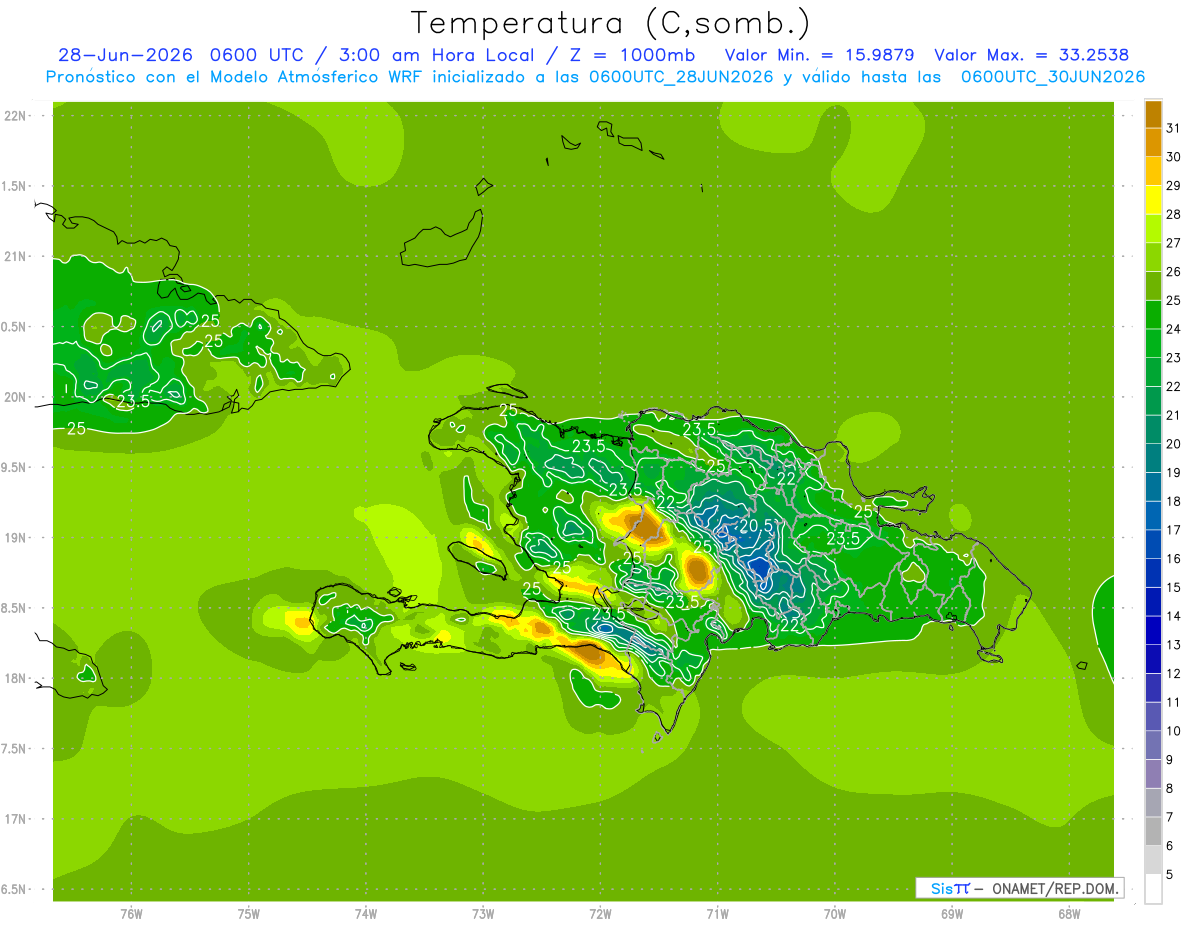The width and height of the screenshot is (1200, 927).
Task: Click the "22N" latitude axis label
Action: click(15, 116)
